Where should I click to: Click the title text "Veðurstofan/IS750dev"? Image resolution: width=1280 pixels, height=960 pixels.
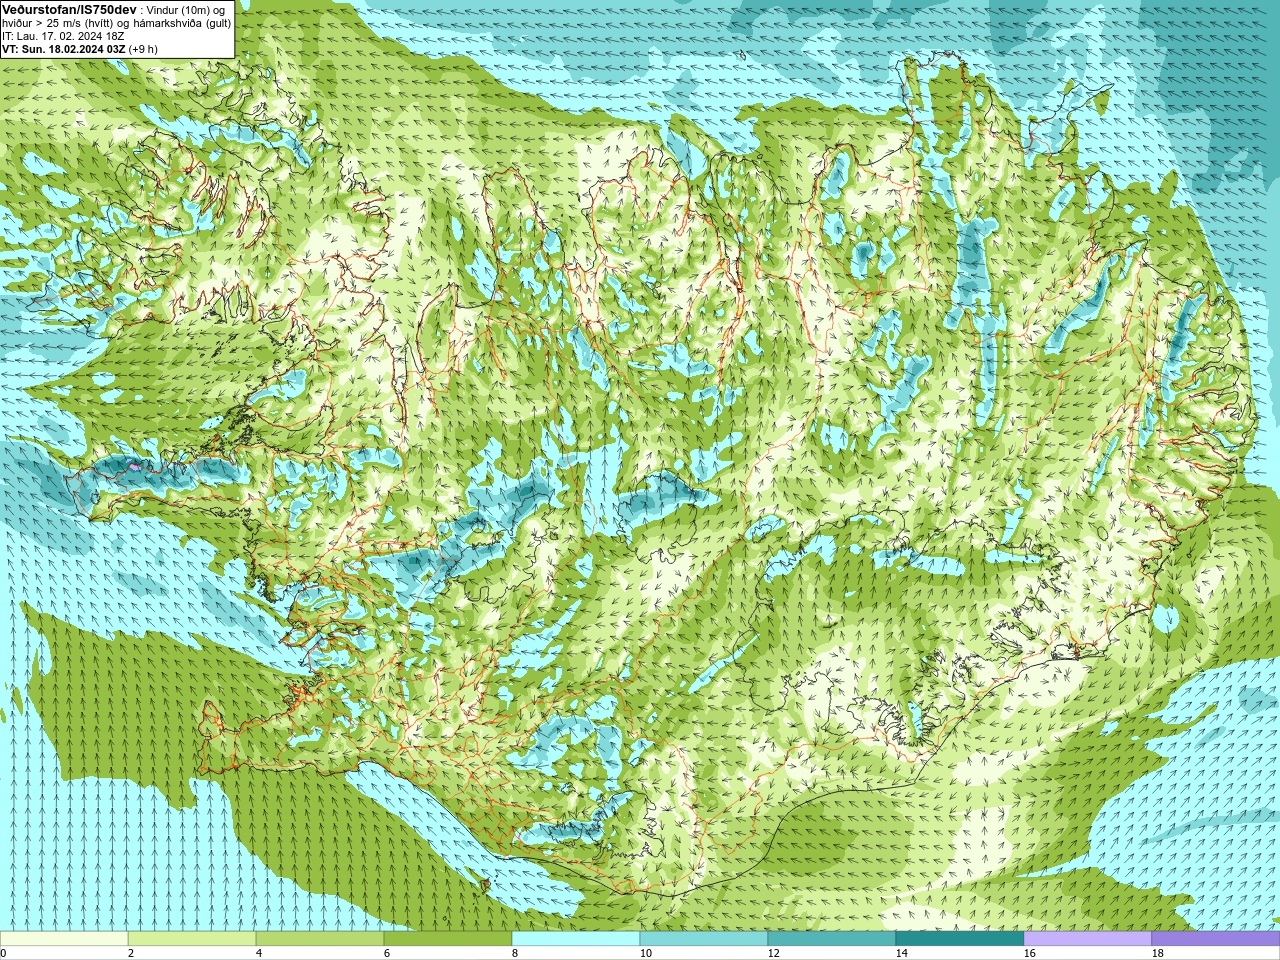click(69, 9)
